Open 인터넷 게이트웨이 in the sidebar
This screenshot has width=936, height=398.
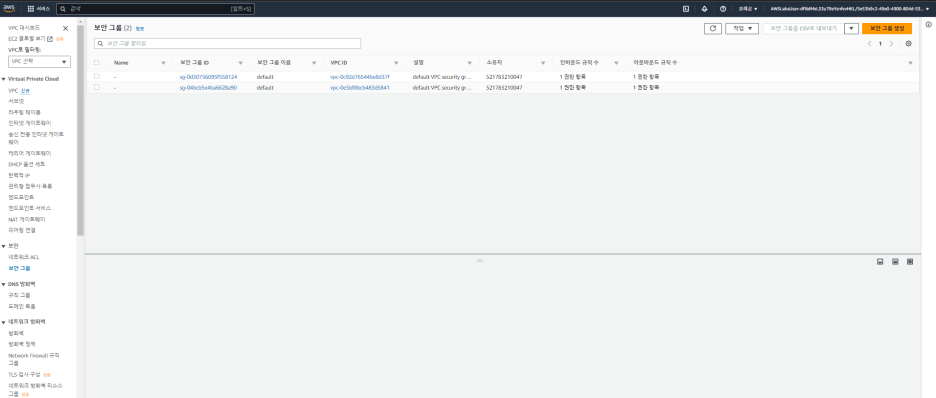(30, 122)
